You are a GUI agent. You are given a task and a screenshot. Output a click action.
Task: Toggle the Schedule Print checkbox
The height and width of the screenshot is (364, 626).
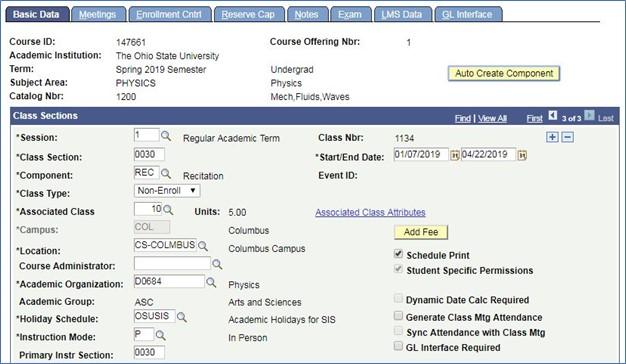(398, 254)
